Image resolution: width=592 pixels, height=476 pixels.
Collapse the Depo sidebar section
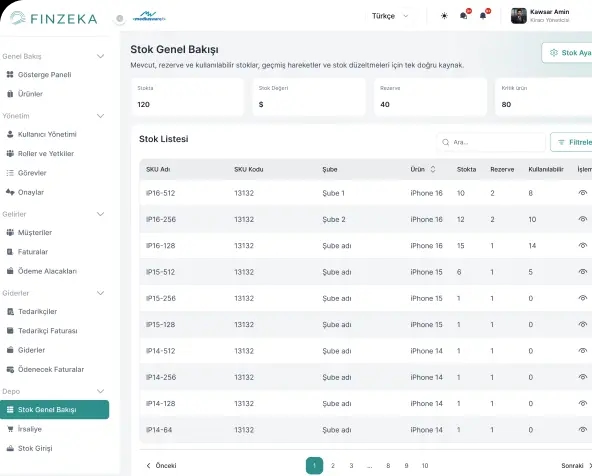click(100, 391)
